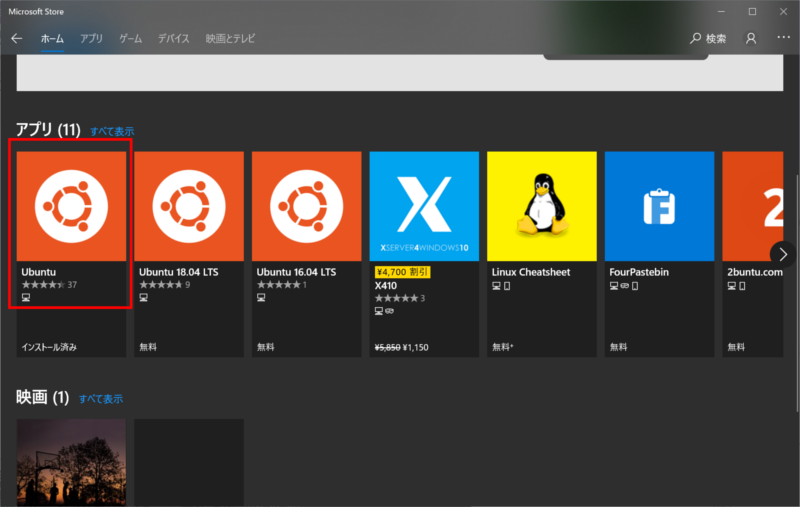Open the user account icon
This screenshot has width=800, height=507.
pyautogui.click(x=751, y=38)
